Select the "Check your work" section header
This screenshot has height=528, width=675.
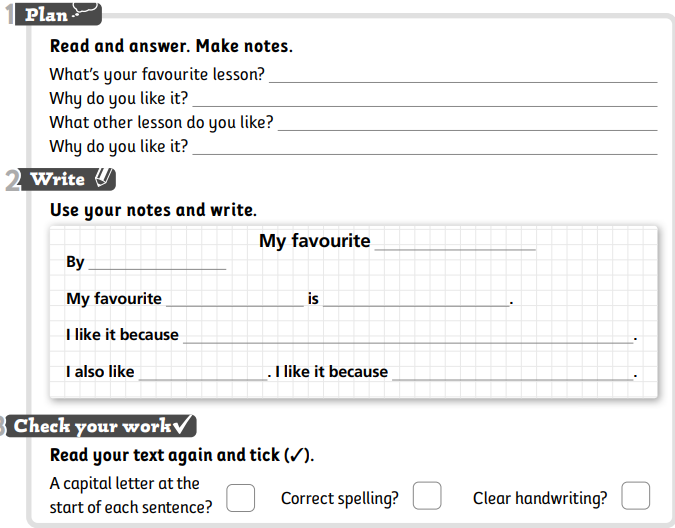point(92,426)
